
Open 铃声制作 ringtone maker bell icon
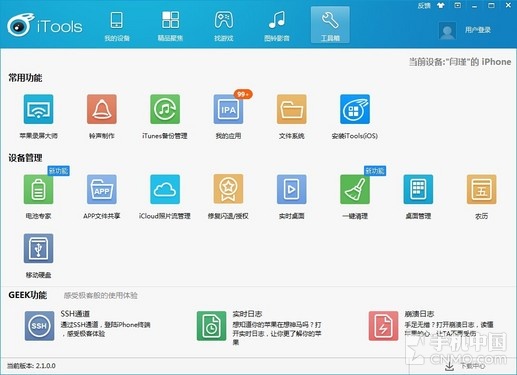(102, 109)
